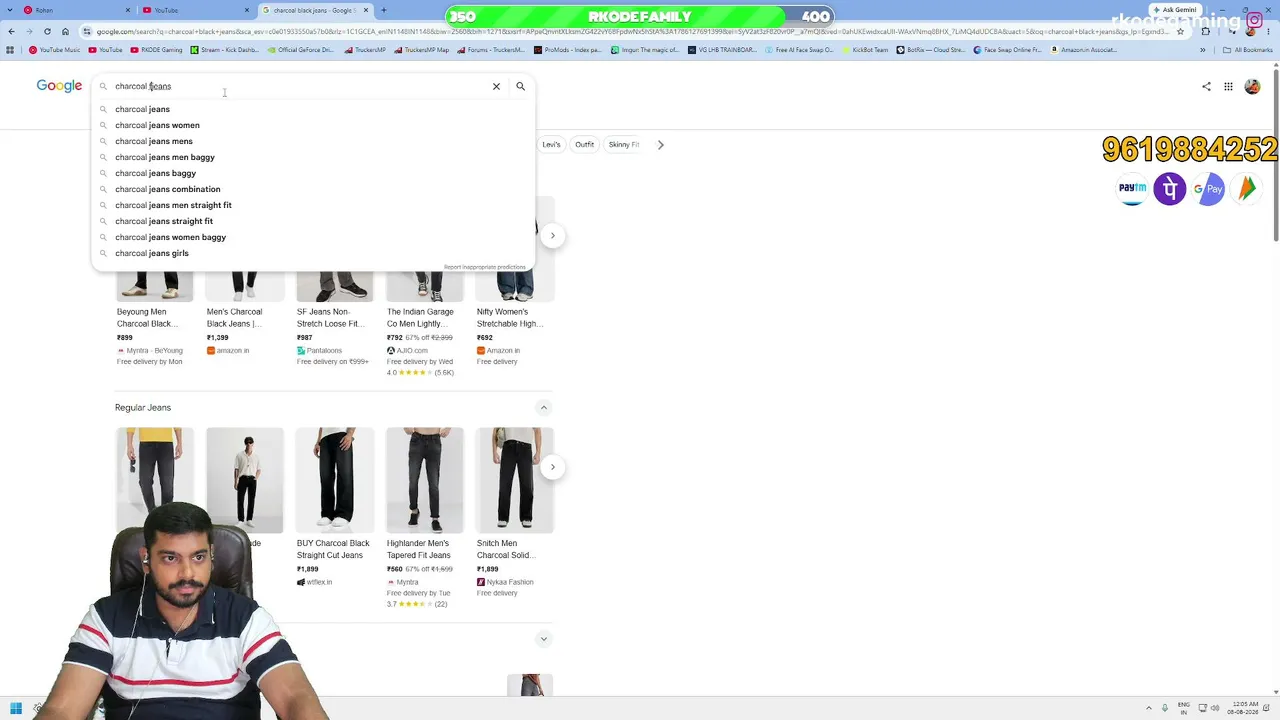
Task: Open Report inappropriate predictions link
Action: click(485, 267)
